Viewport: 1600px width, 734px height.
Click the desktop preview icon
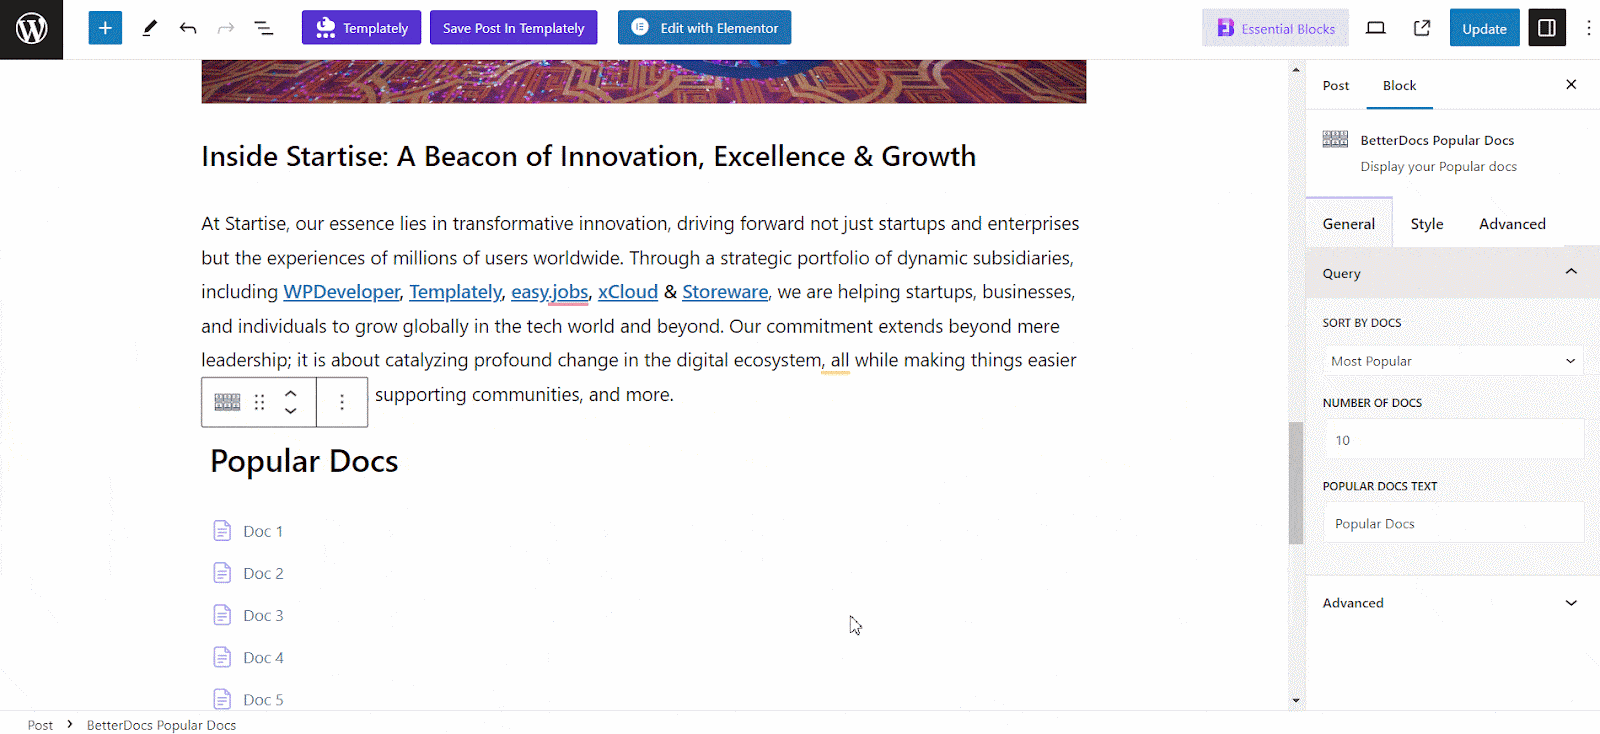pos(1376,28)
